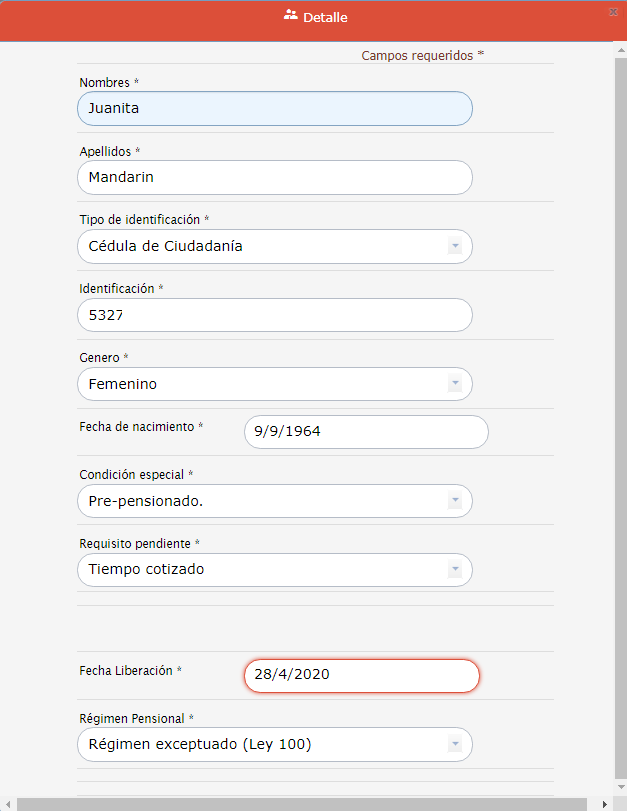Expand the Genero dropdown showing Femenino
627x811 pixels.
point(454,384)
